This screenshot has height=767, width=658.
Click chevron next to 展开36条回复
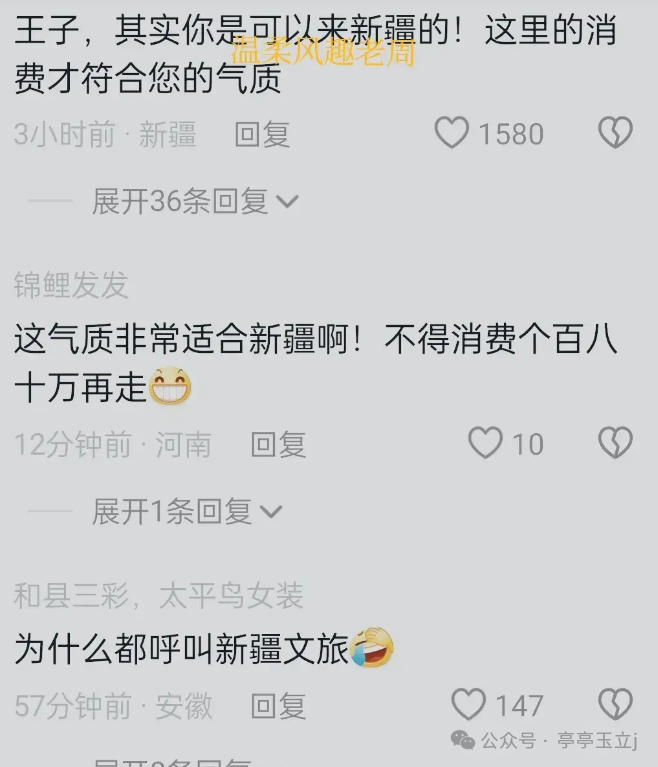(287, 202)
